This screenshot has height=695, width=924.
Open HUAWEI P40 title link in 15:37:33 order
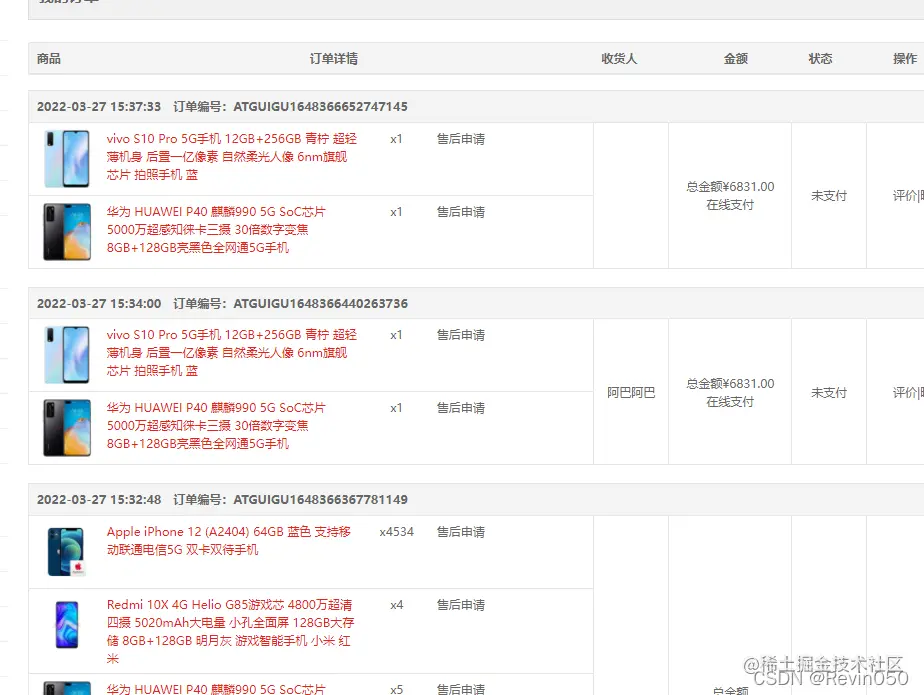point(216,230)
